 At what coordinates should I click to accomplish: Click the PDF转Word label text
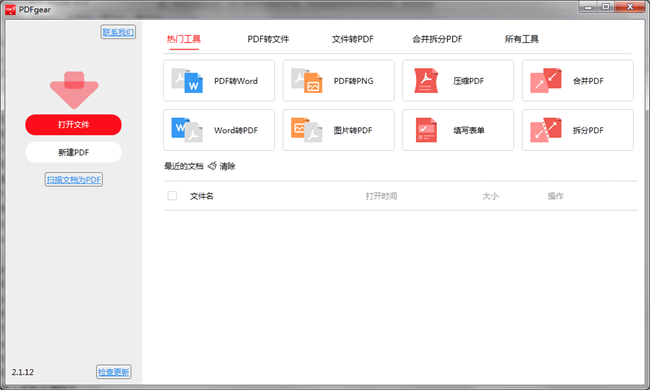[236, 81]
